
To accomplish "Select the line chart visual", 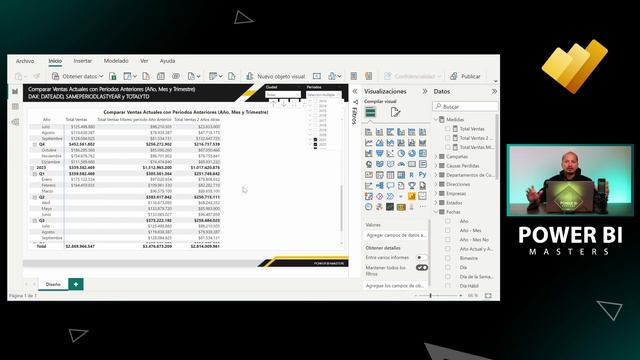I will point(369,142).
